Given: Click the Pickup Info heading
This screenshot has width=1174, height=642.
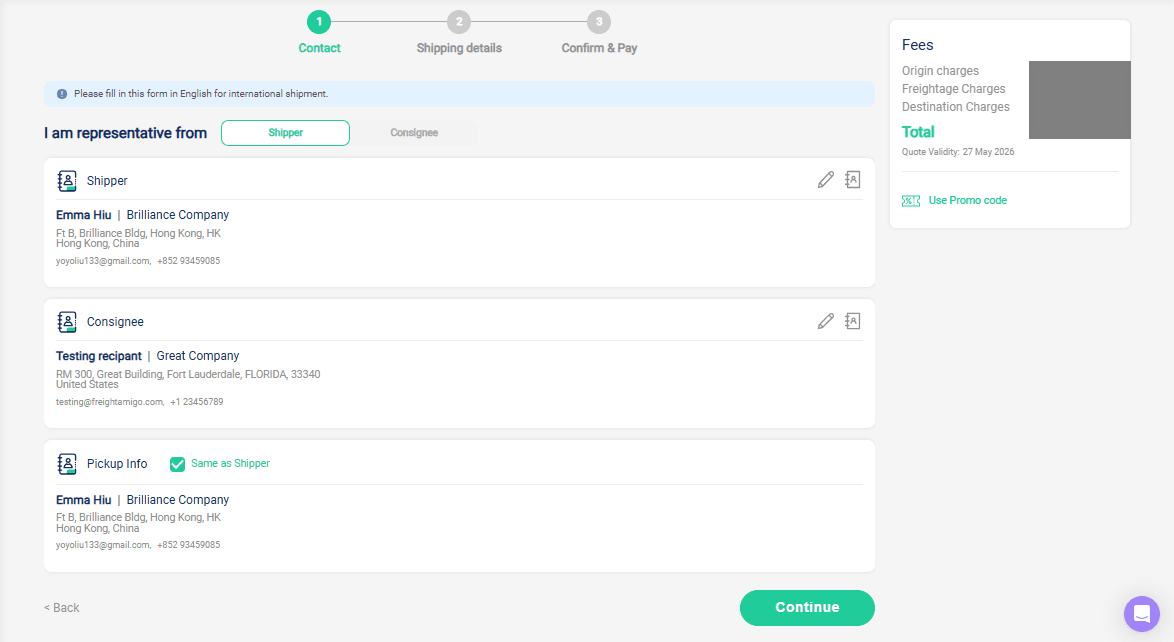Looking at the screenshot, I should (x=117, y=464).
